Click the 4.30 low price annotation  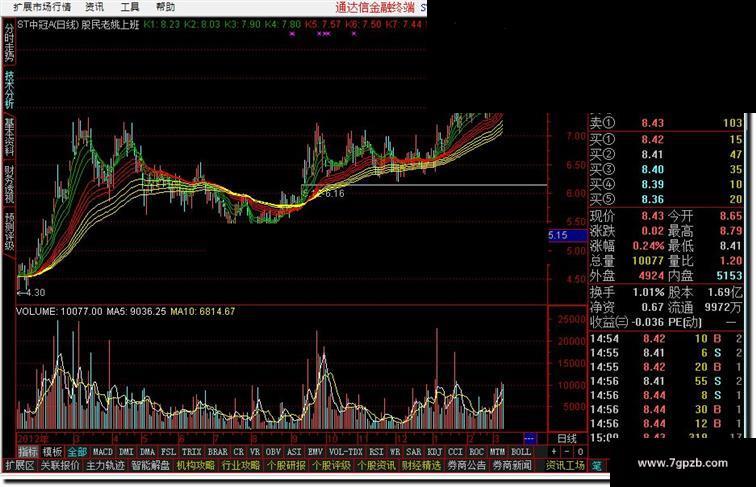(31, 292)
